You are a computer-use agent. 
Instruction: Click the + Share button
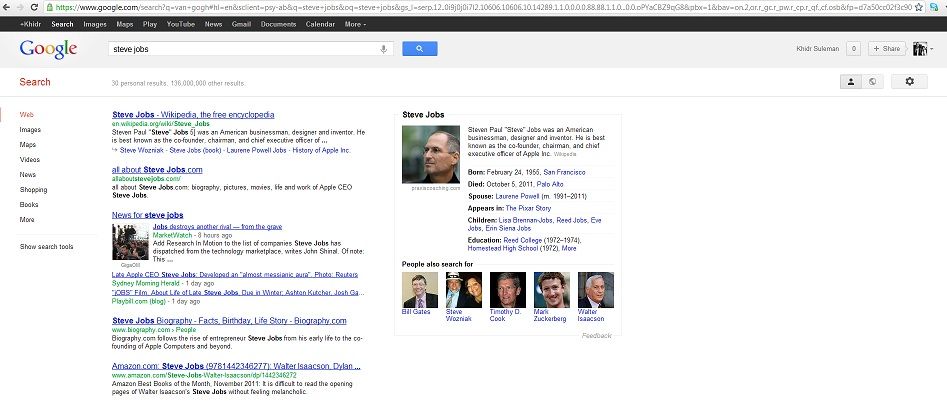click(887, 49)
